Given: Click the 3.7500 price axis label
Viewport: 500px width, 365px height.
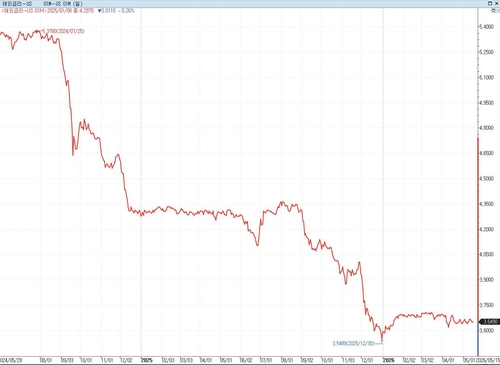Looking at the screenshot, I should 487,305.
